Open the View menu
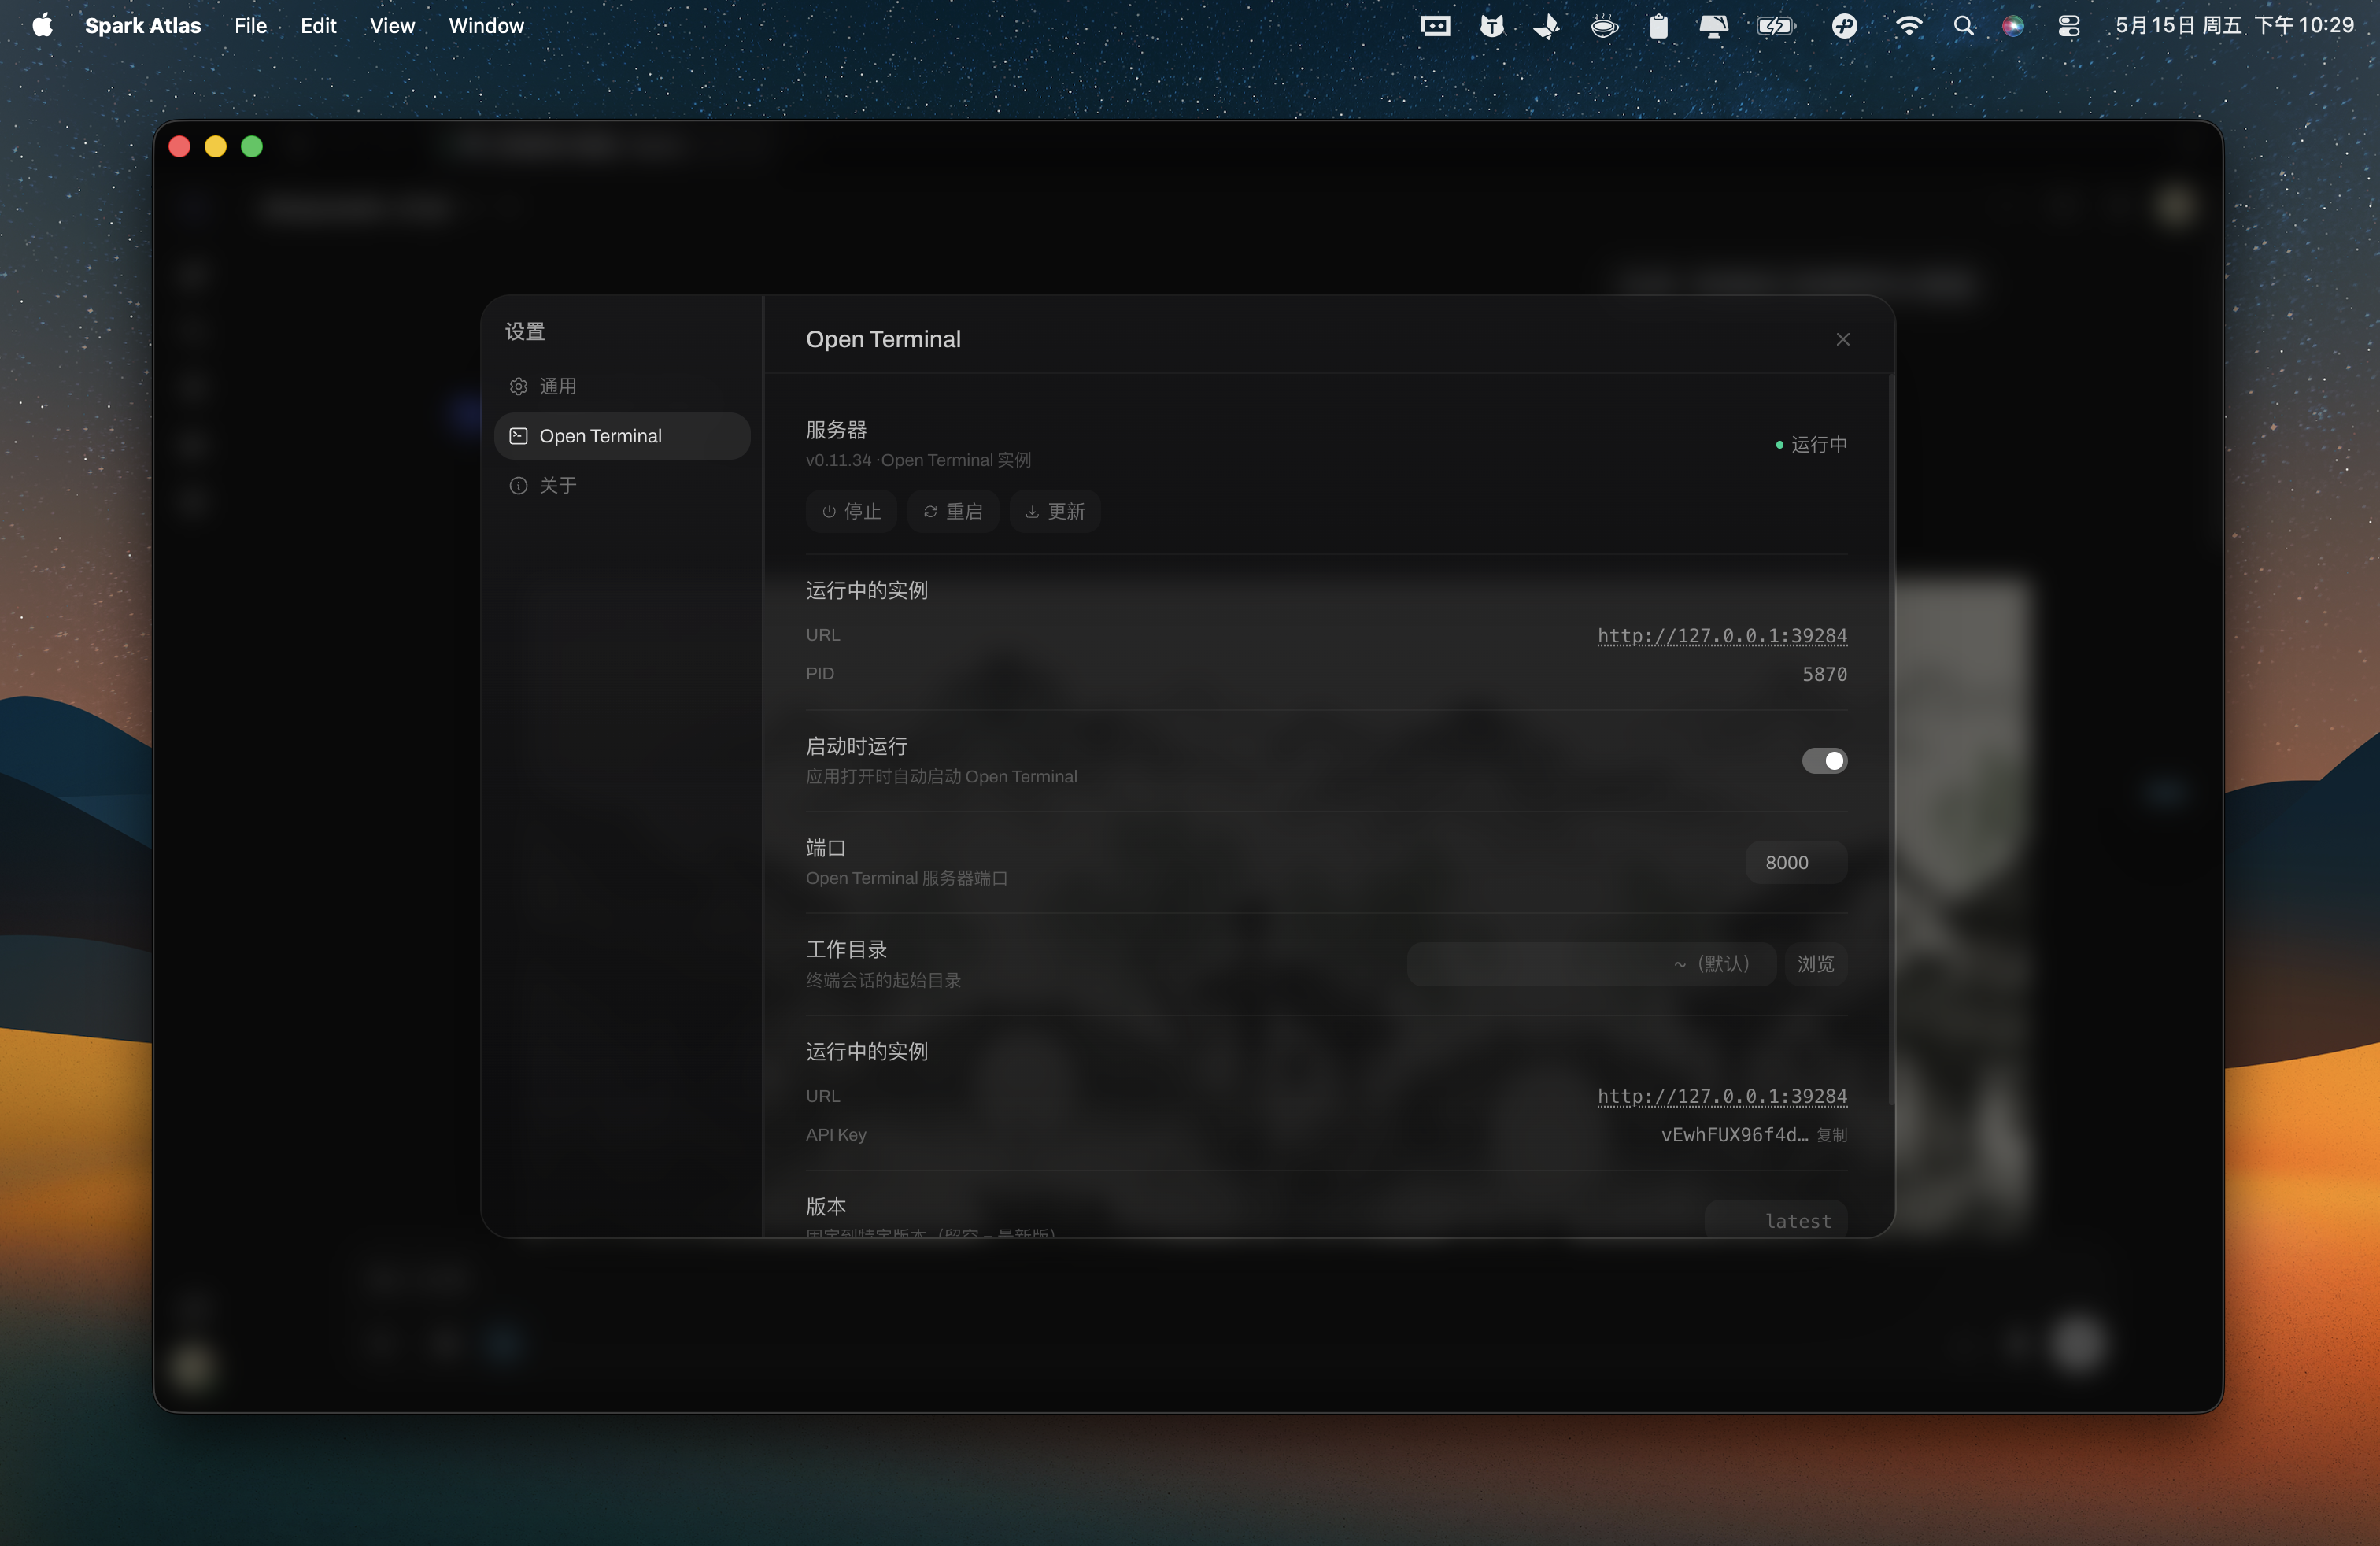This screenshot has width=2380, height=1546. coord(392,26)
